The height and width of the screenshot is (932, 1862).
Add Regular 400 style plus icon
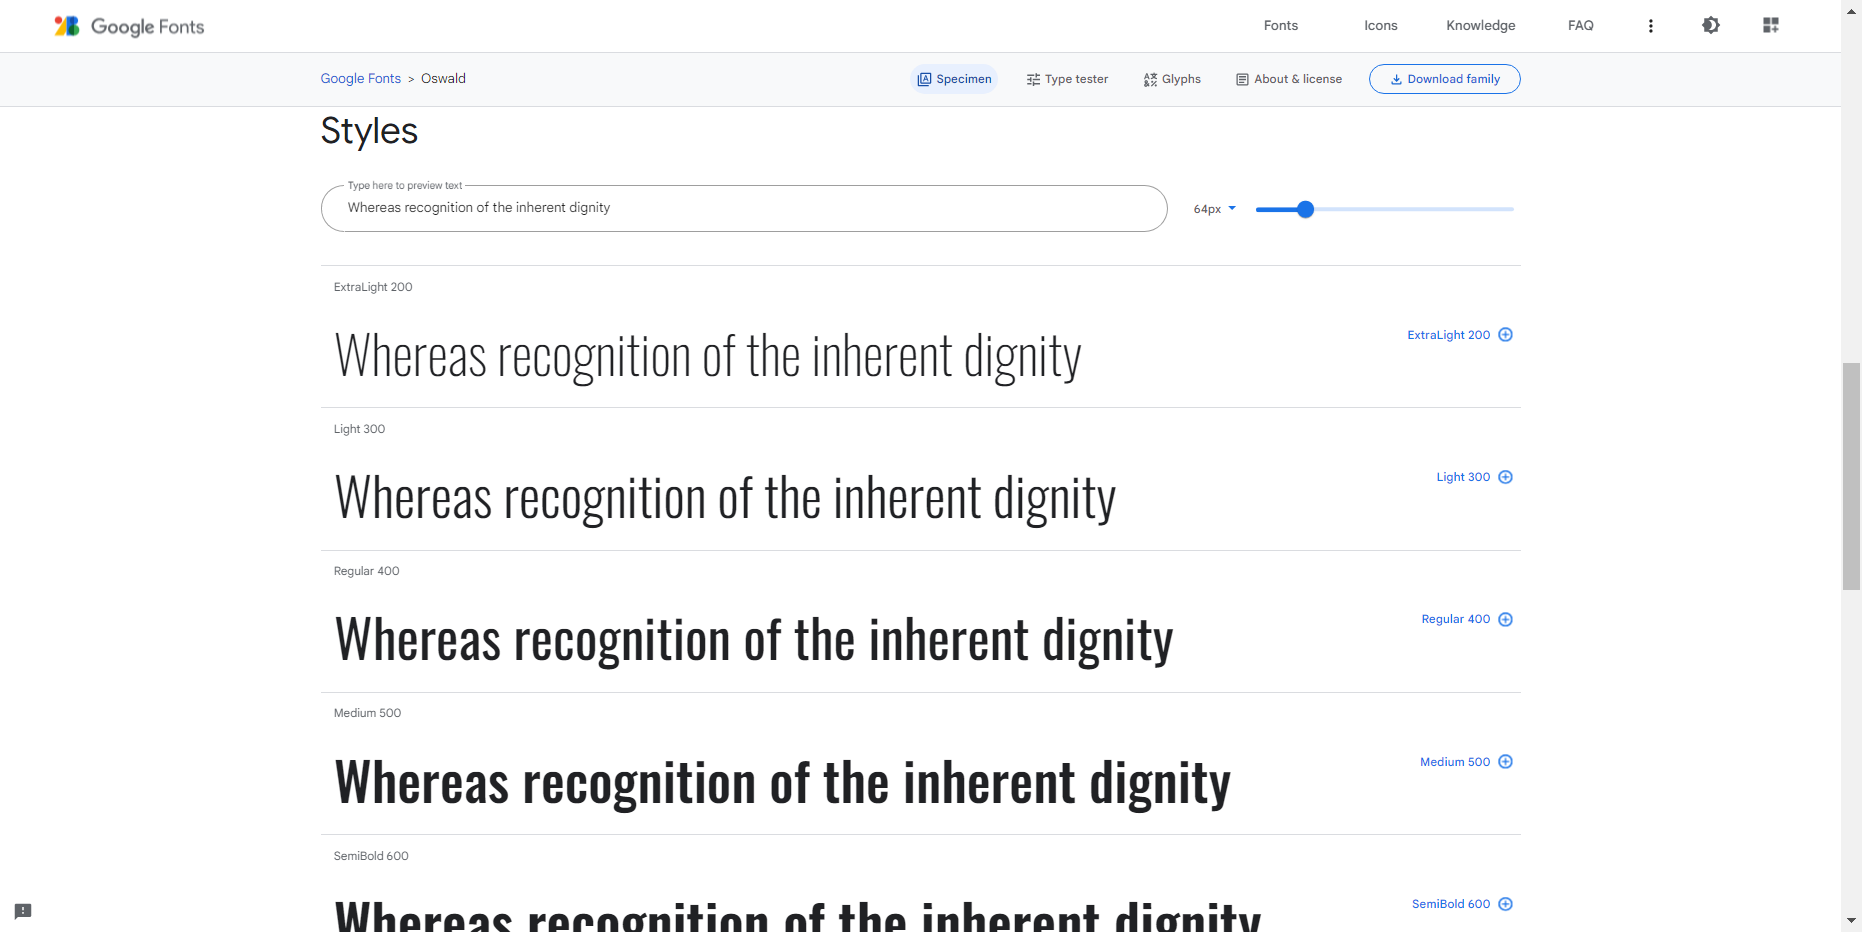click(1505, 620)
